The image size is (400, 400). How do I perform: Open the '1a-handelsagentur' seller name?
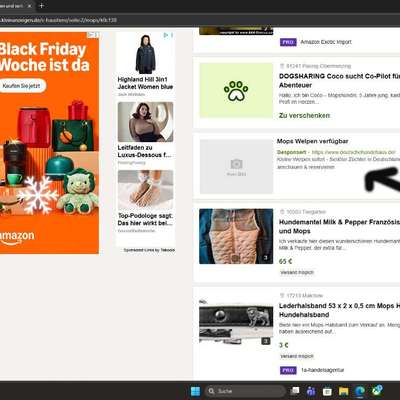tap(322, 370)
